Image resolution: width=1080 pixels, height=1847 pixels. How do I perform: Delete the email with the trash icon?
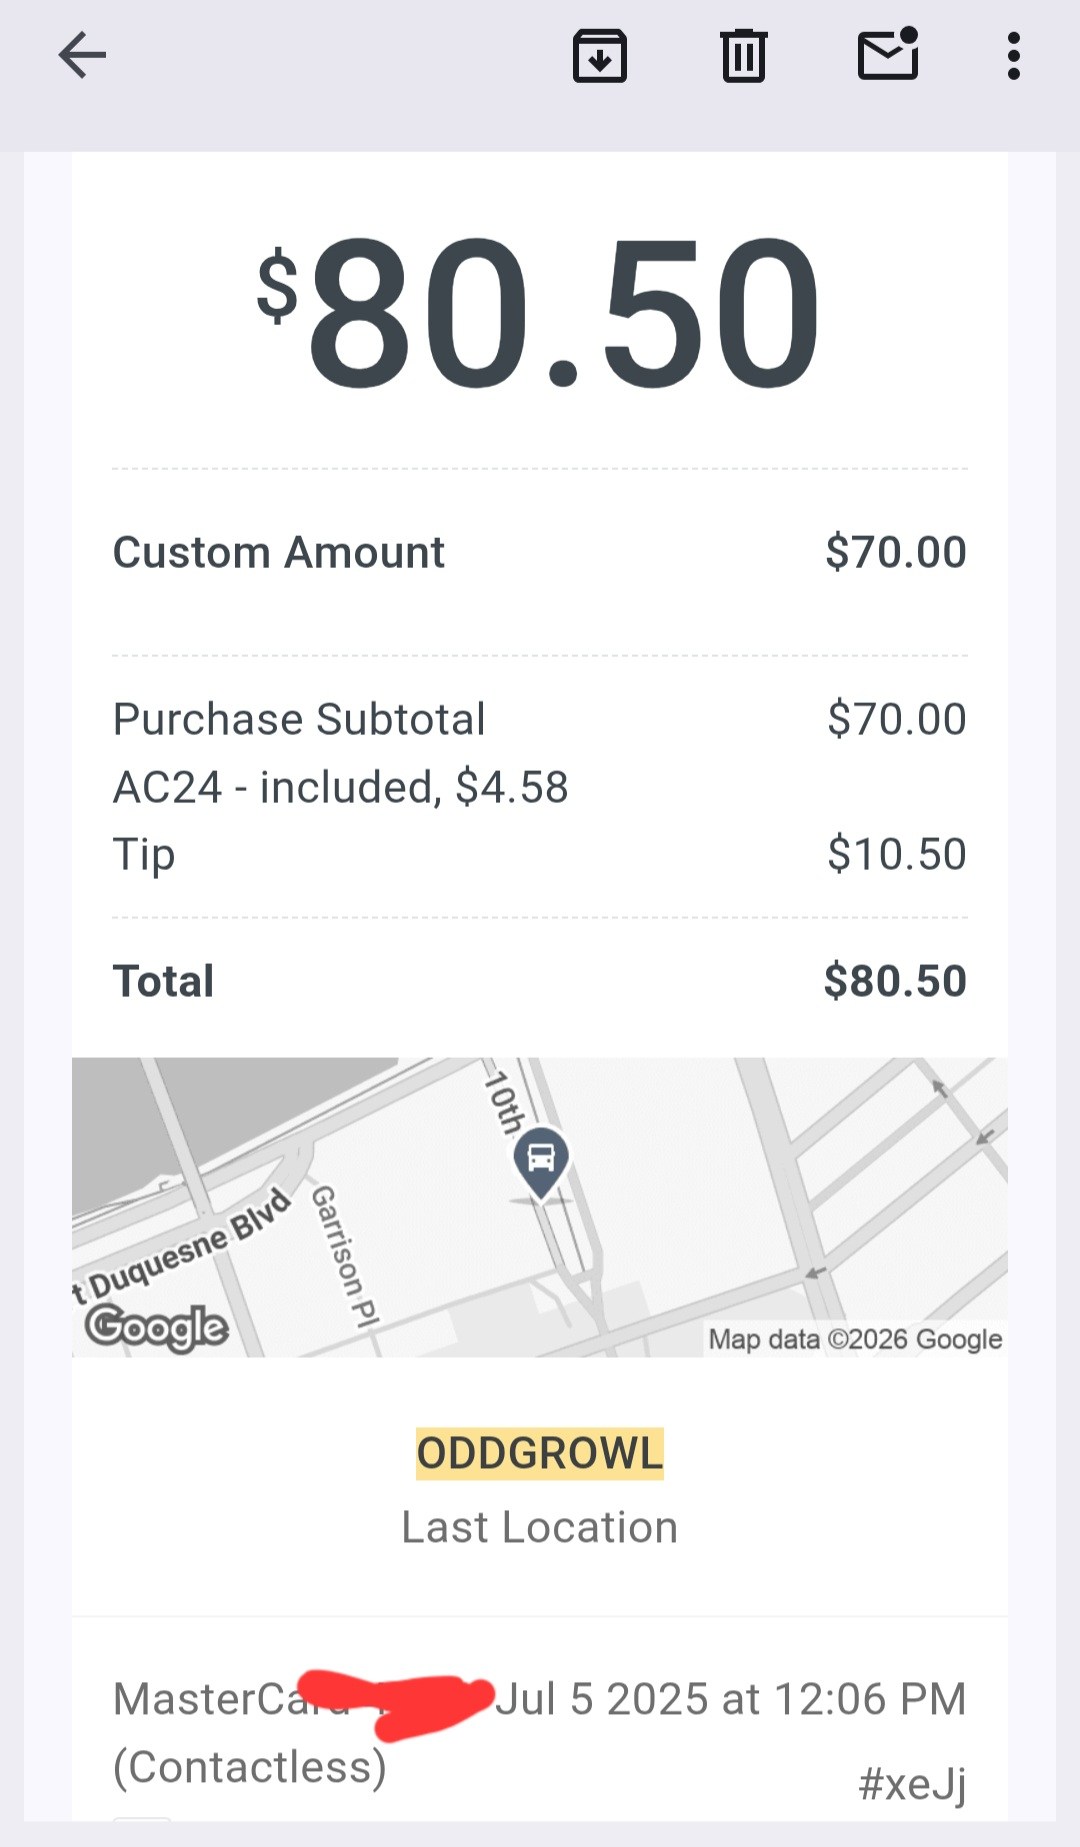coord(743,56)
